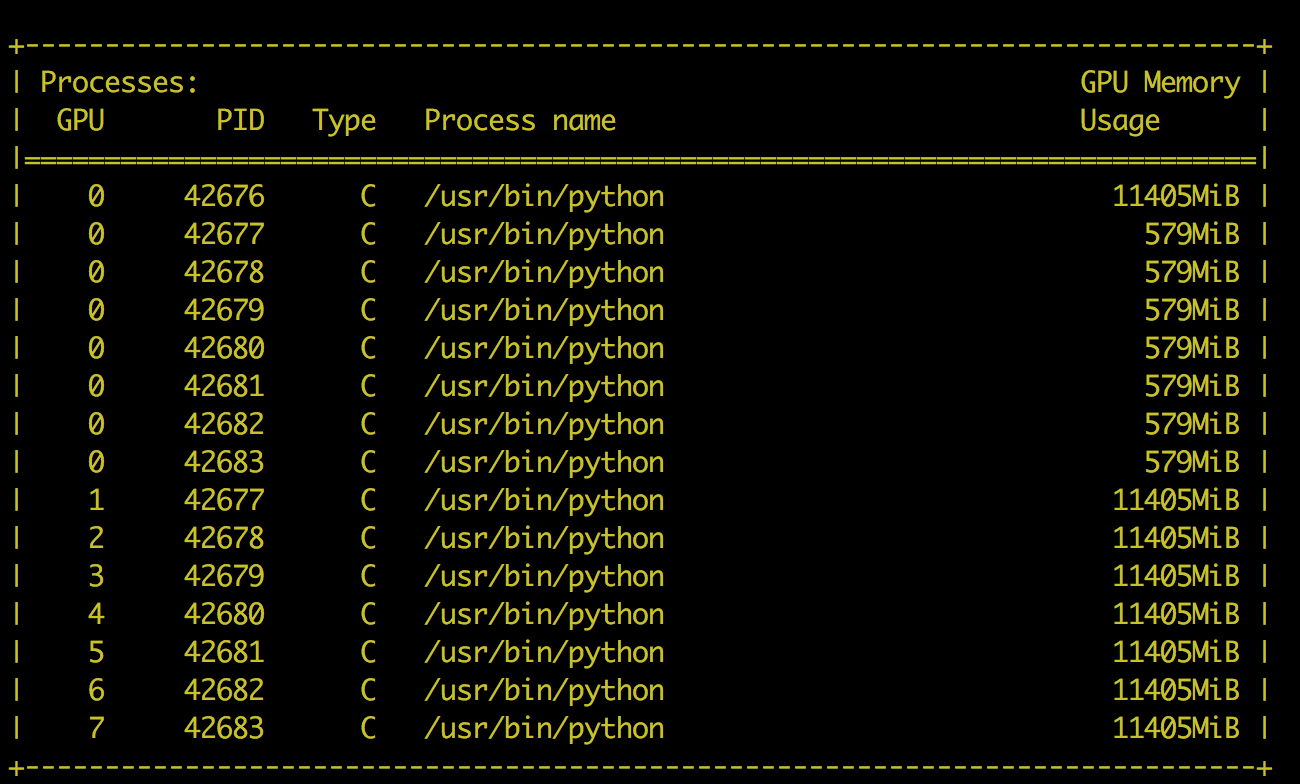Click the "Usage" column header
Image resolution: width=1300 pixels, height=784 pixels.
click(x=1119, y=121)
